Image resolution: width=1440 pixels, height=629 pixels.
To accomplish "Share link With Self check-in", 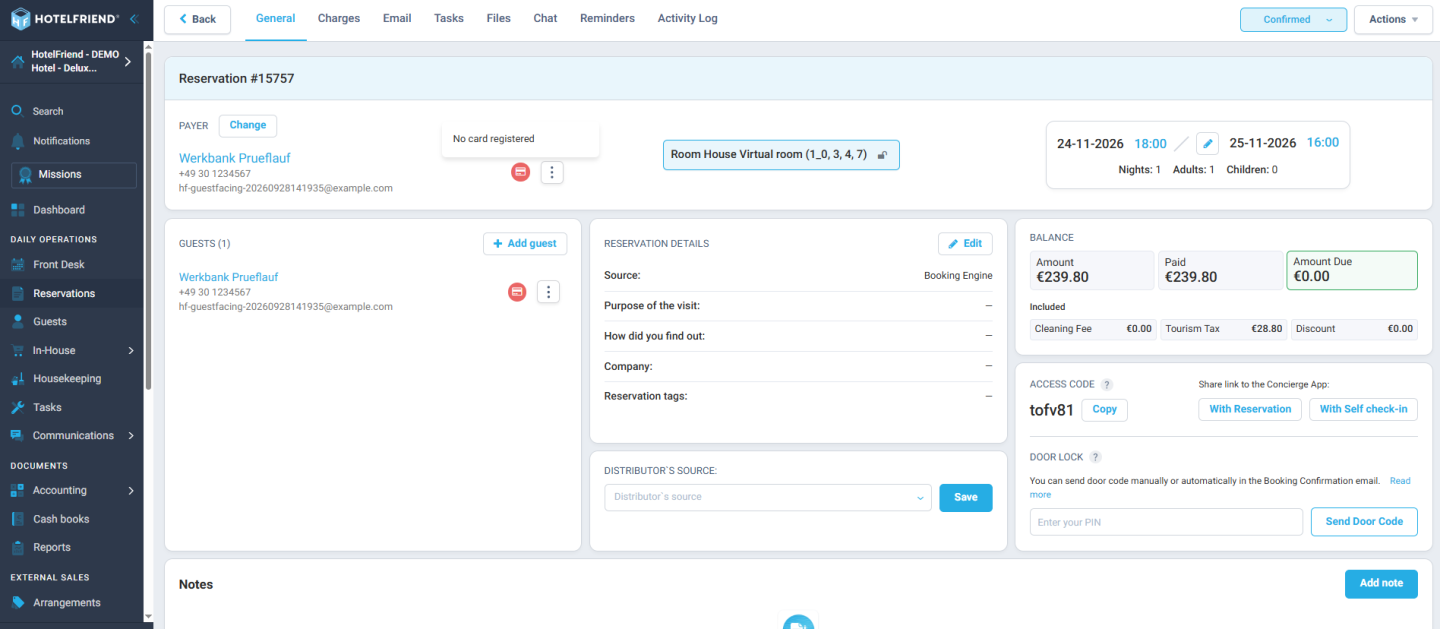I will (1363, 409).
